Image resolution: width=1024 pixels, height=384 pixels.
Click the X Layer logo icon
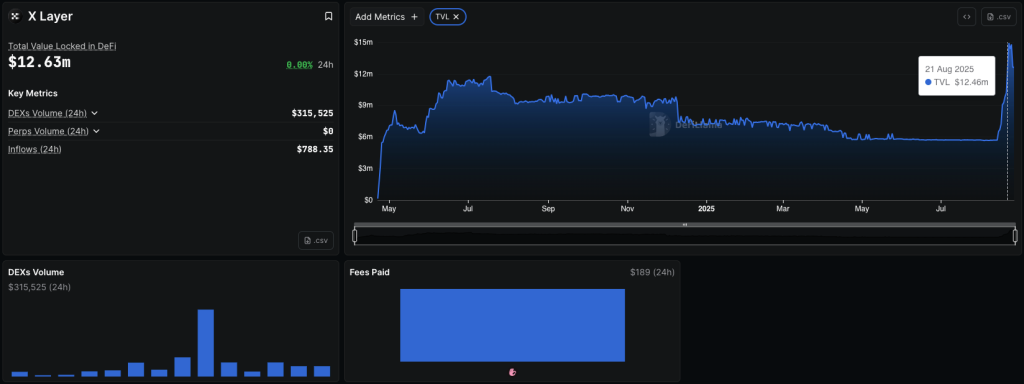tap(15, 16)
